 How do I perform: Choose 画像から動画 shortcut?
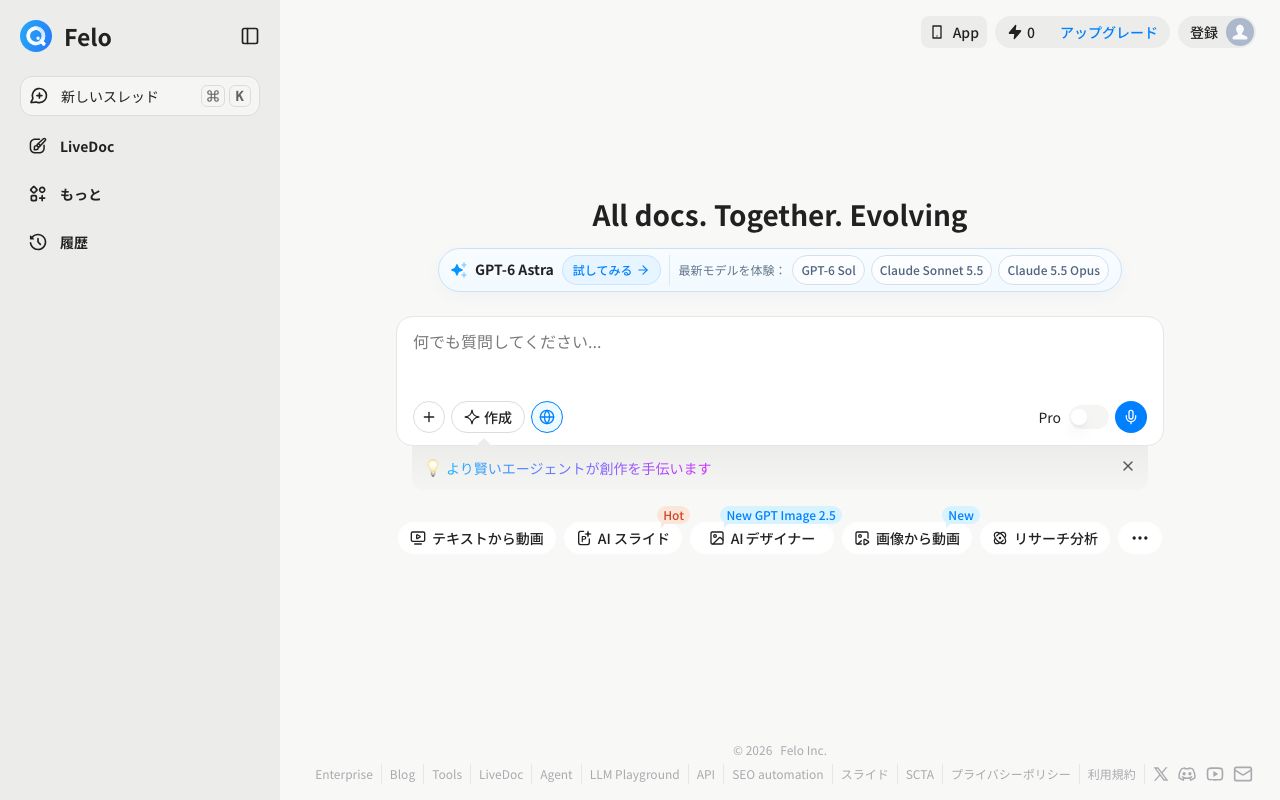coord(907,538)
